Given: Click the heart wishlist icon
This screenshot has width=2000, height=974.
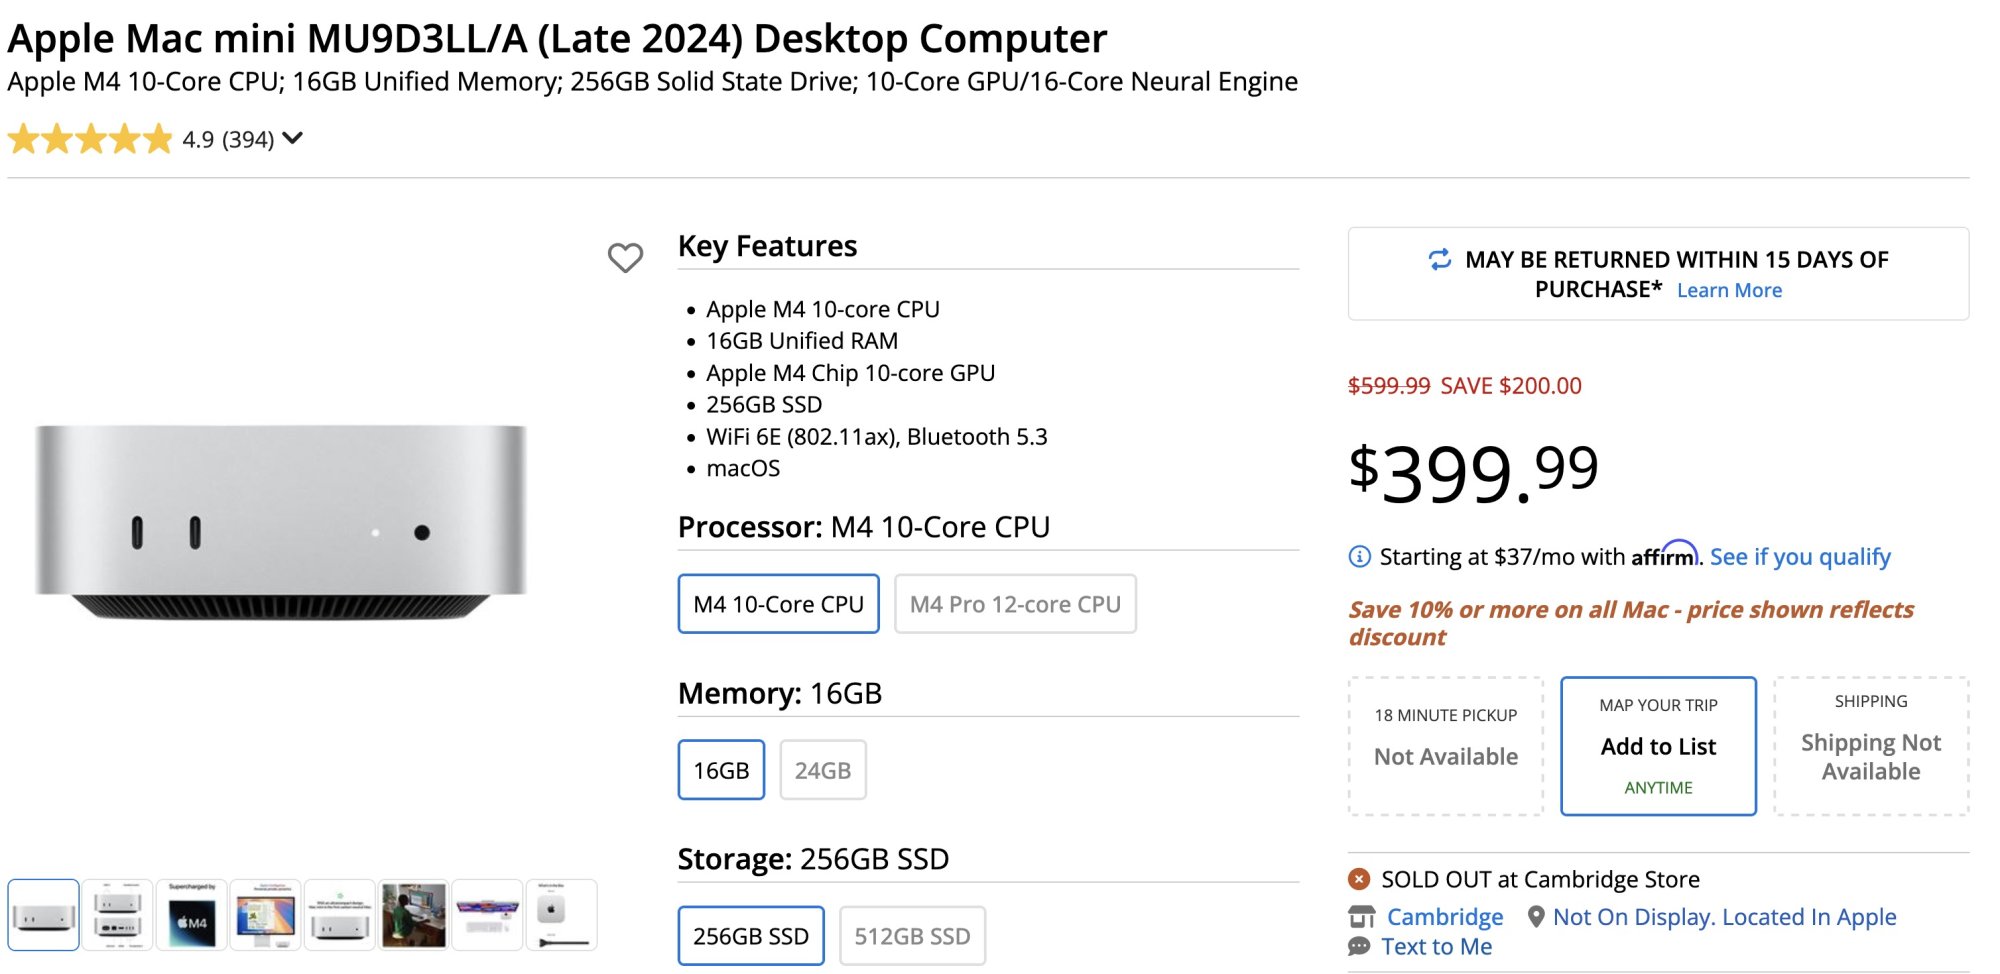Looking at the screenshot, I should click(x=625, y=258).
